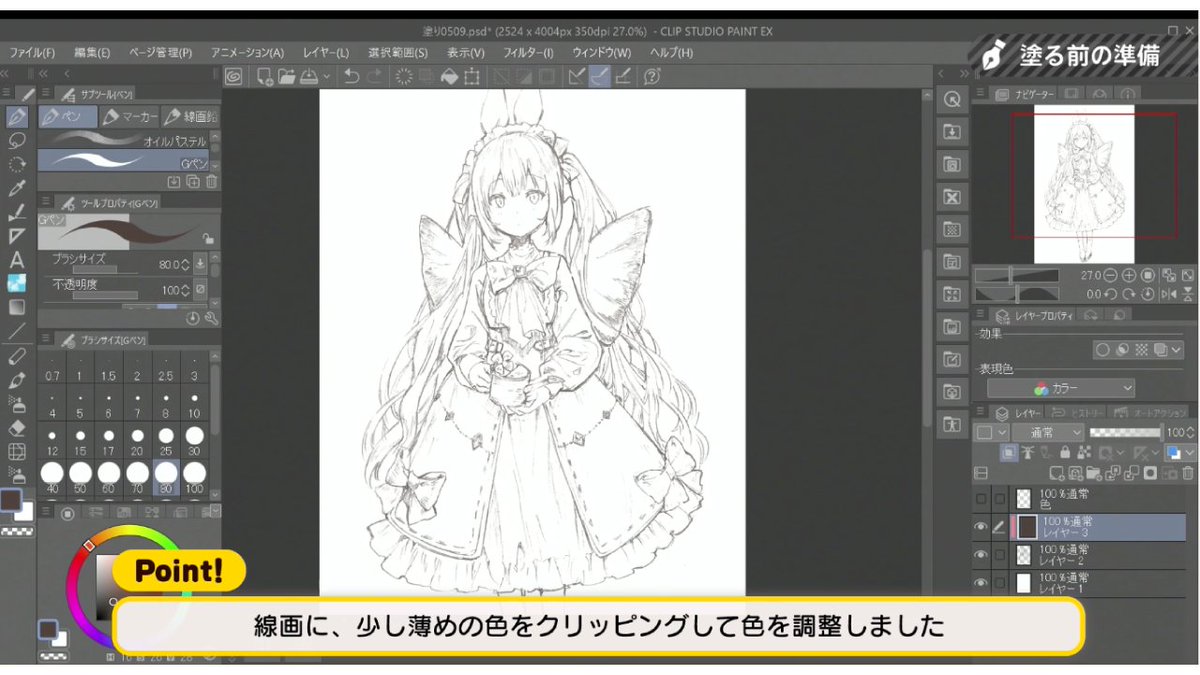Choose brush size 25 preset
The image size is (1200, 675).
[x=166, y=441]
